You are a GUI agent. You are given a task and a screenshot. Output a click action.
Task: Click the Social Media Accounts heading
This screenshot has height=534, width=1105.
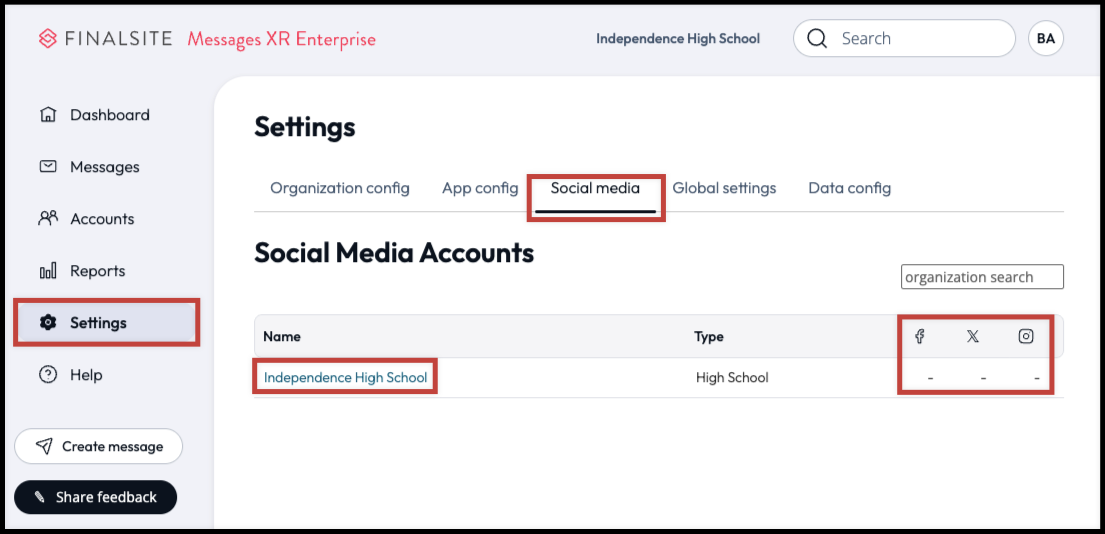(394, 253)
